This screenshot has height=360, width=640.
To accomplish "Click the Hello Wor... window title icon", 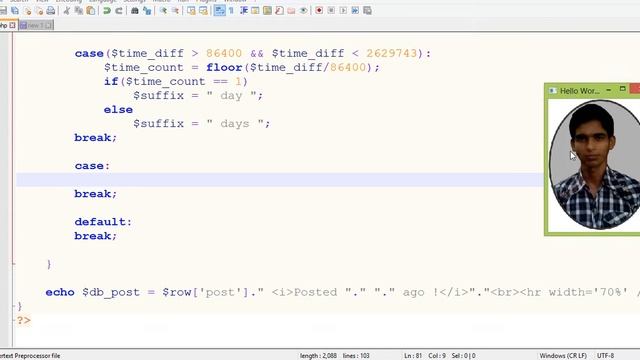I will pyautogui.click(x=553, y=91).
